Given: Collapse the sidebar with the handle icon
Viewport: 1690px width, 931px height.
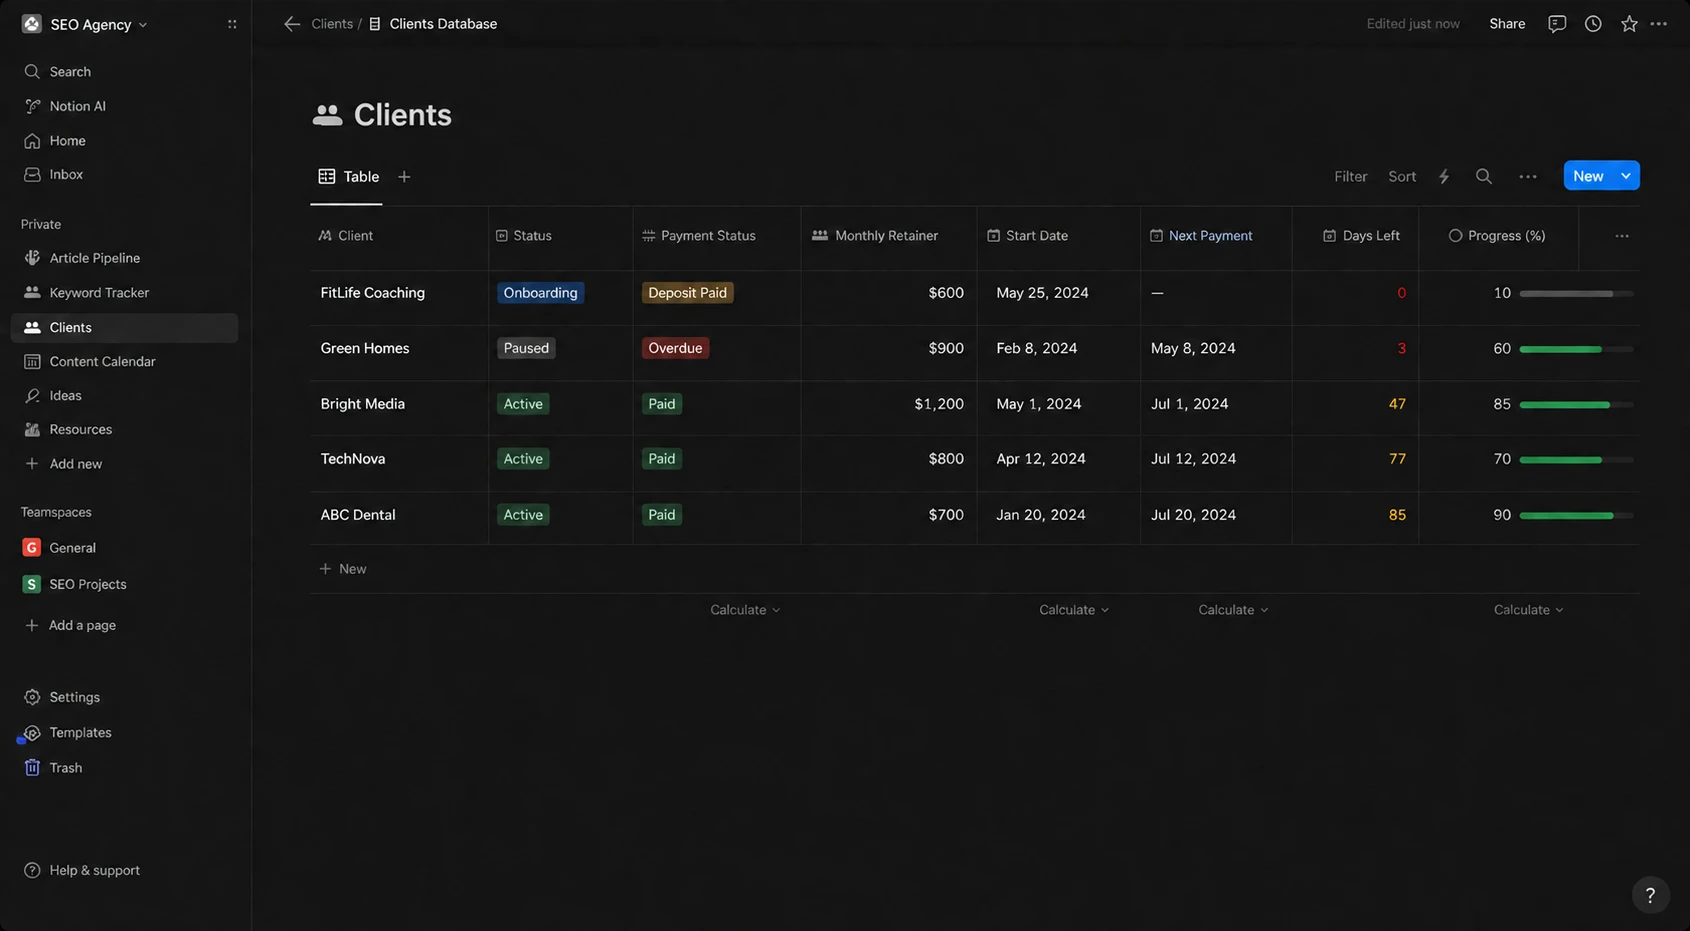Looking at the screenshot, I should coord(232,24).
